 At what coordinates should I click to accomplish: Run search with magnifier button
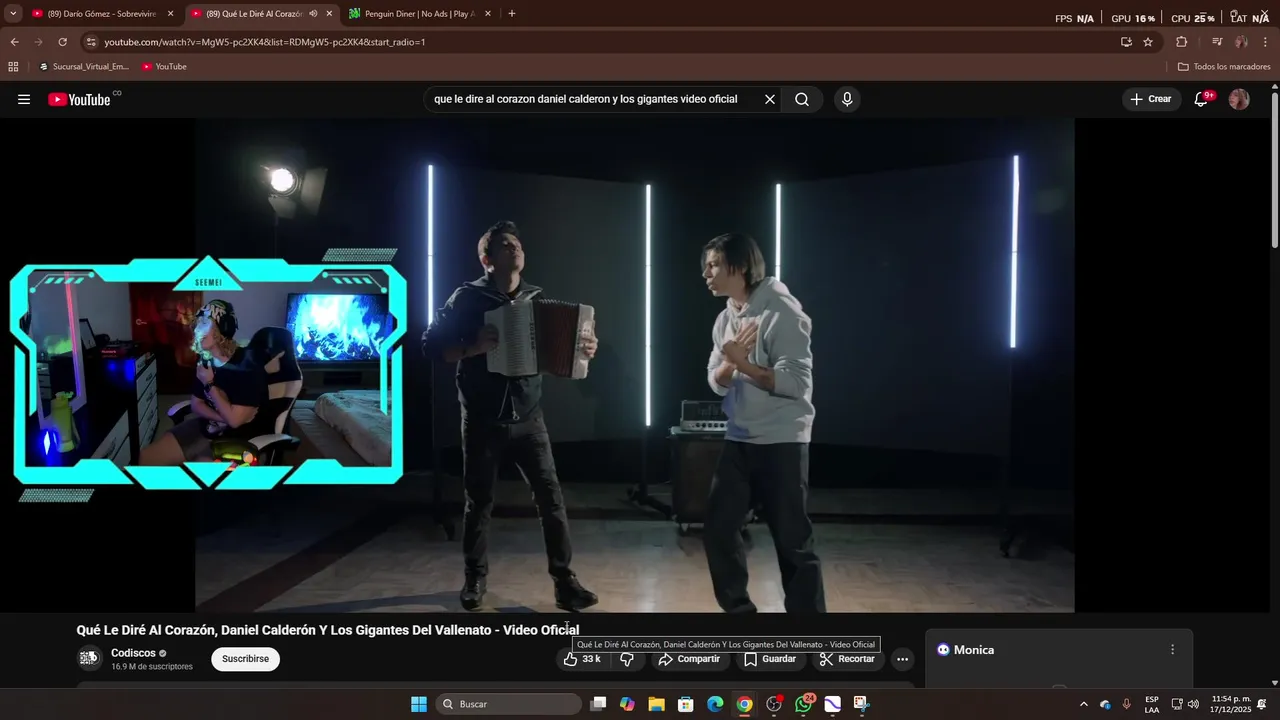click(802, 99)
